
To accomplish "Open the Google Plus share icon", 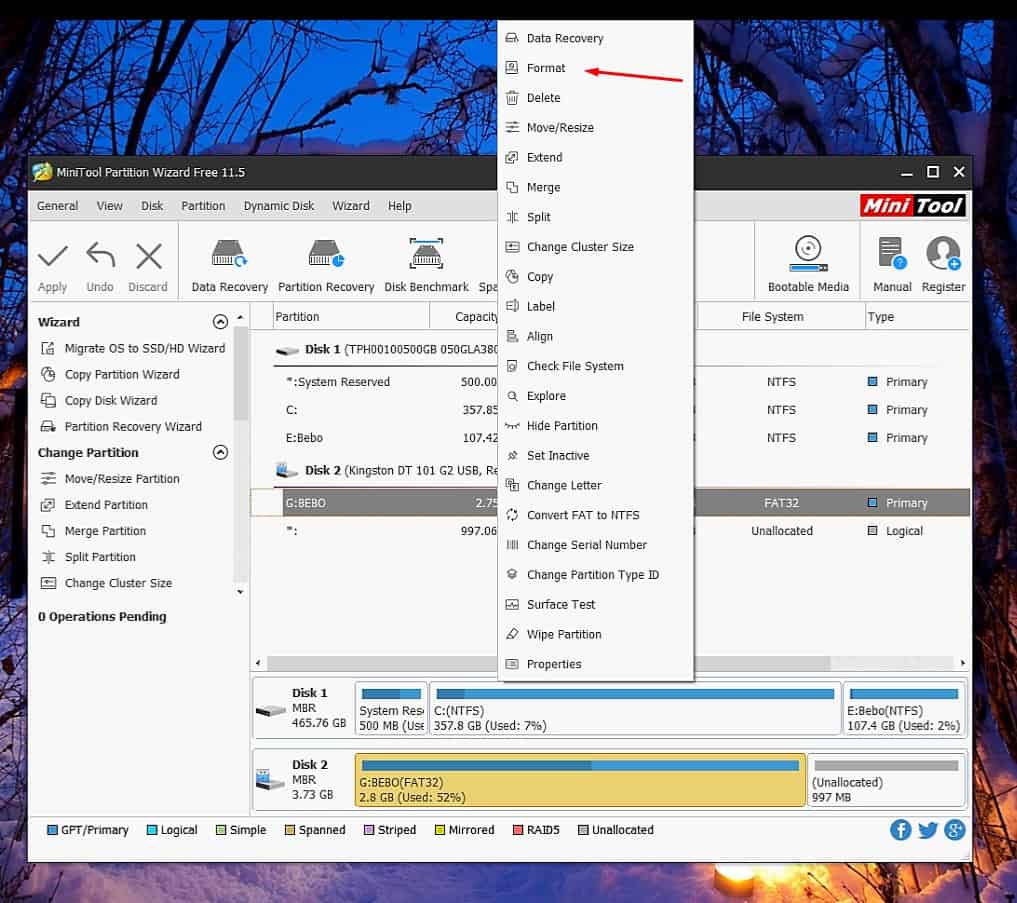I will (x=955, y=830).
